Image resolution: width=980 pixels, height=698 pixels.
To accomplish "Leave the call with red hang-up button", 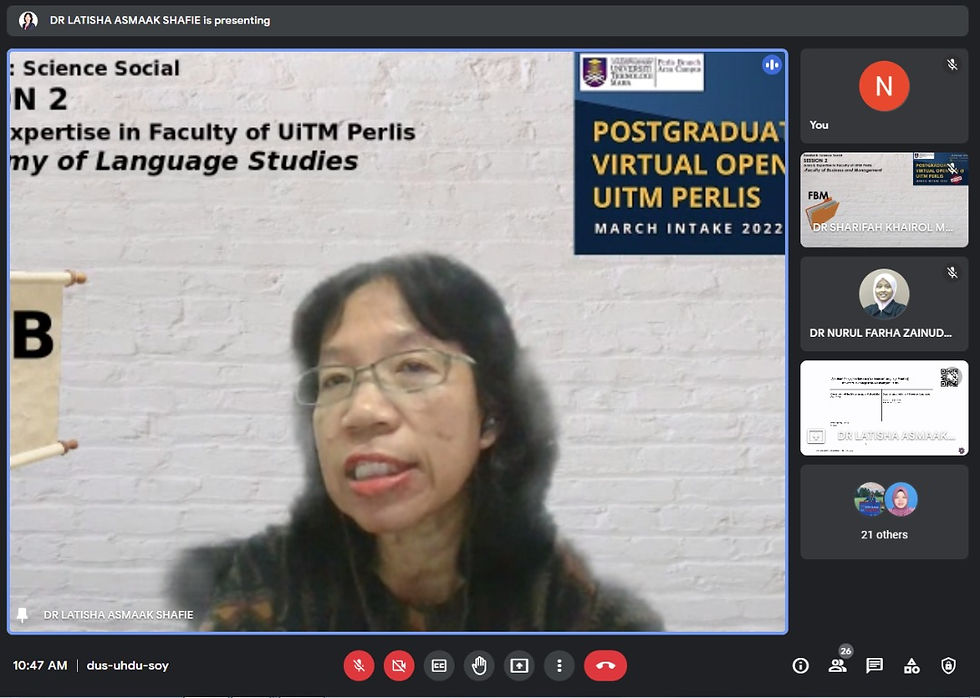I will 605,666.
